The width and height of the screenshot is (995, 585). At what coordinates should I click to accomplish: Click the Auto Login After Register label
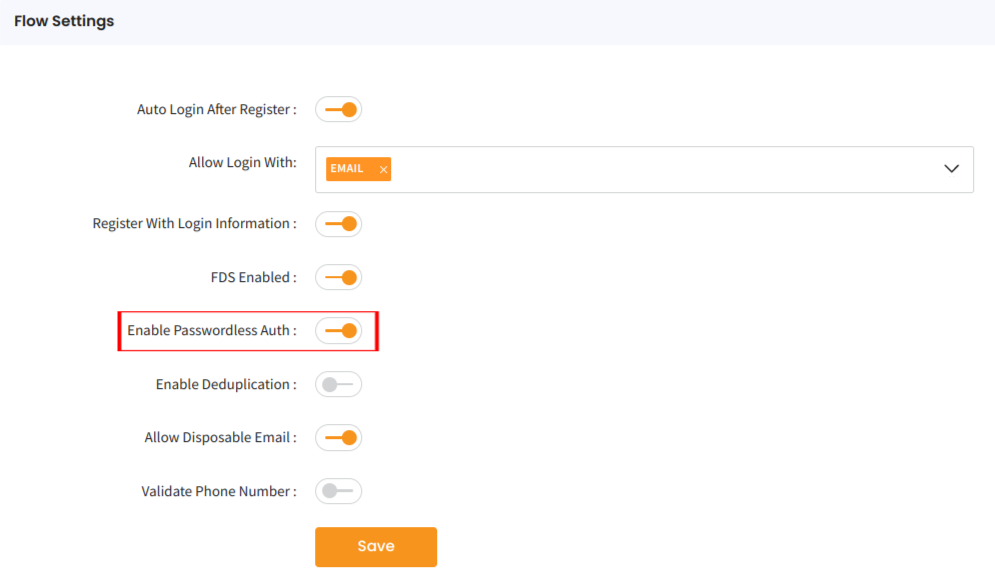[x=216, y=110]
